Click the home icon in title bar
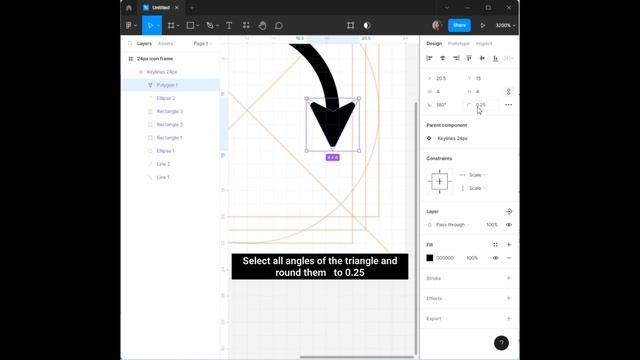This screenshot has width=640, height=360. pos(129,8)
